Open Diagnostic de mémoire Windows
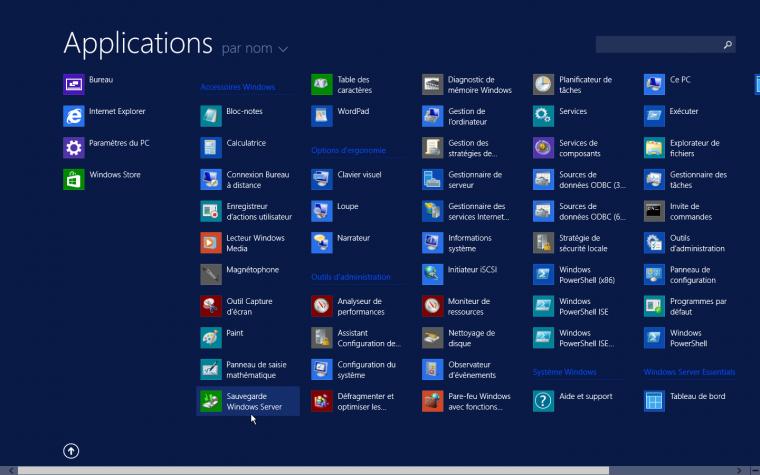 click(432, 84)
